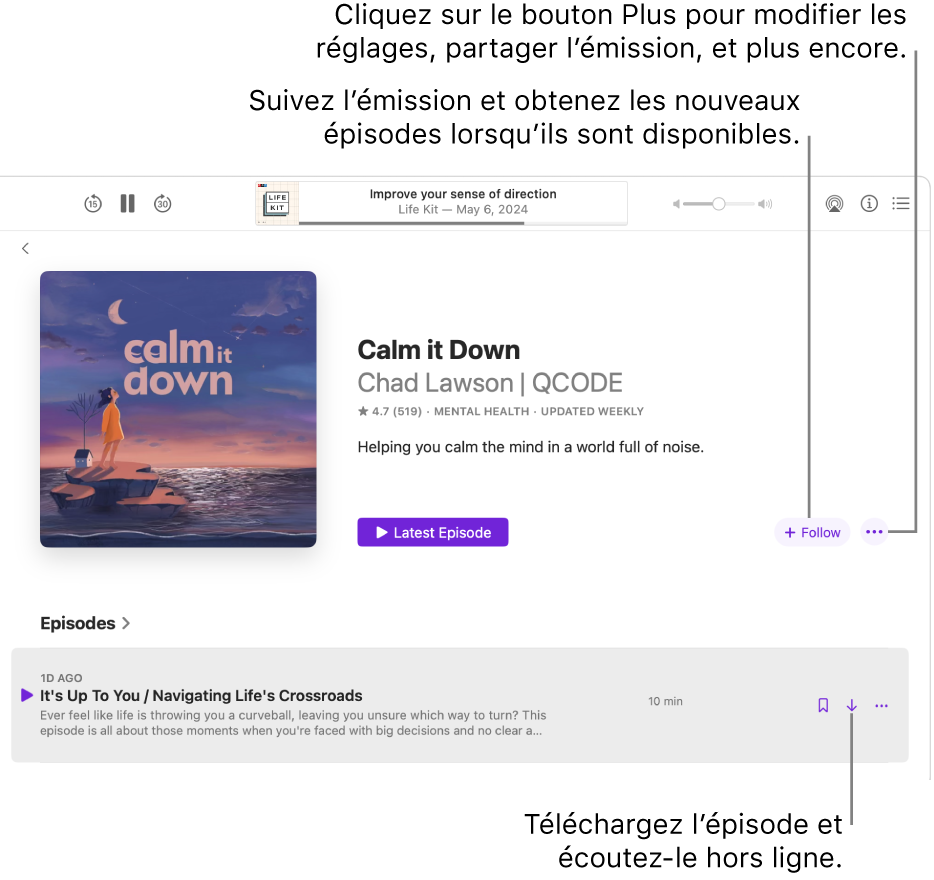Click the Calm it Down cover artwork
Screen dimensions: 934x880
[x=178, y=409]
